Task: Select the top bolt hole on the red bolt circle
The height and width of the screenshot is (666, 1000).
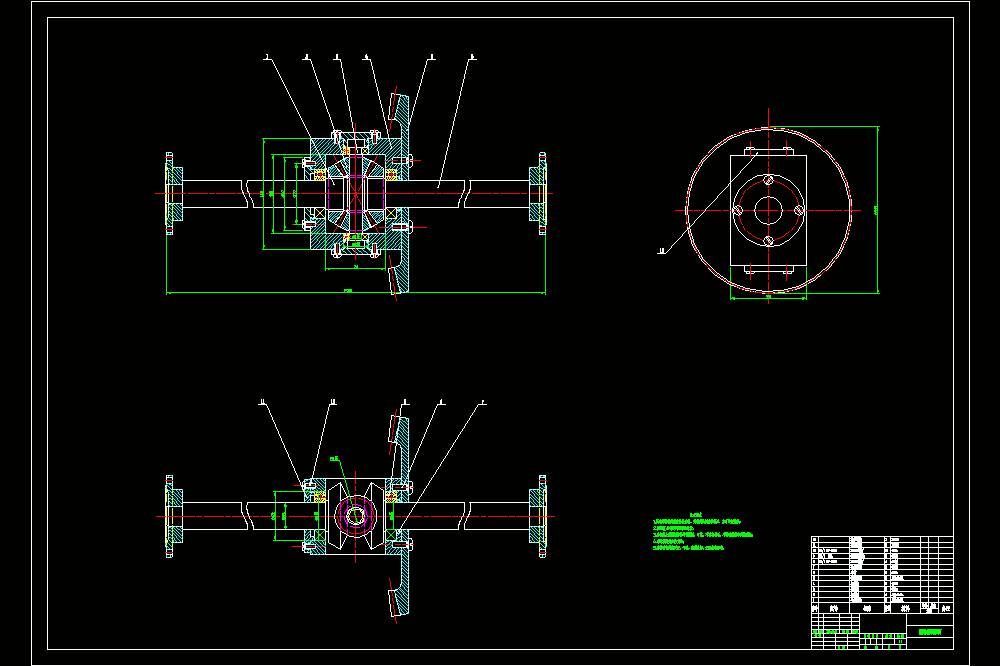Action: 769,181
